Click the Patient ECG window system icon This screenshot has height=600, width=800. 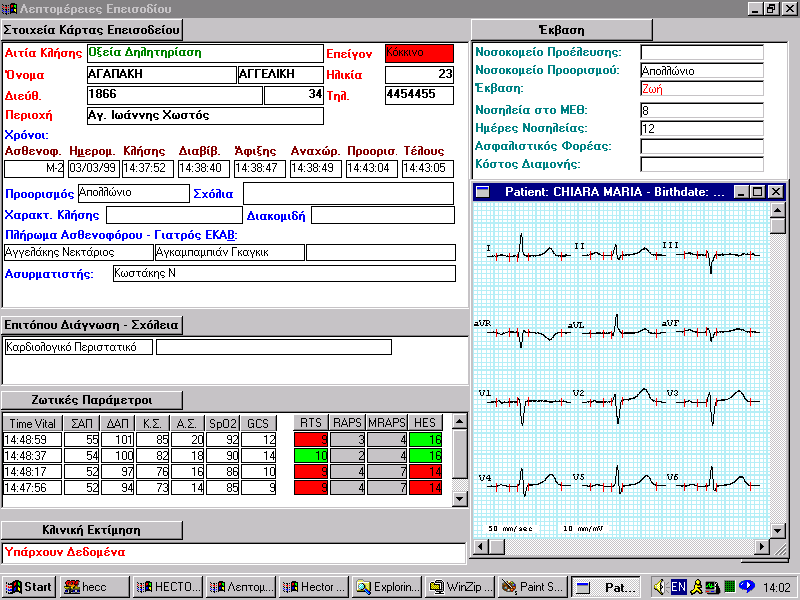pos(482,192)
